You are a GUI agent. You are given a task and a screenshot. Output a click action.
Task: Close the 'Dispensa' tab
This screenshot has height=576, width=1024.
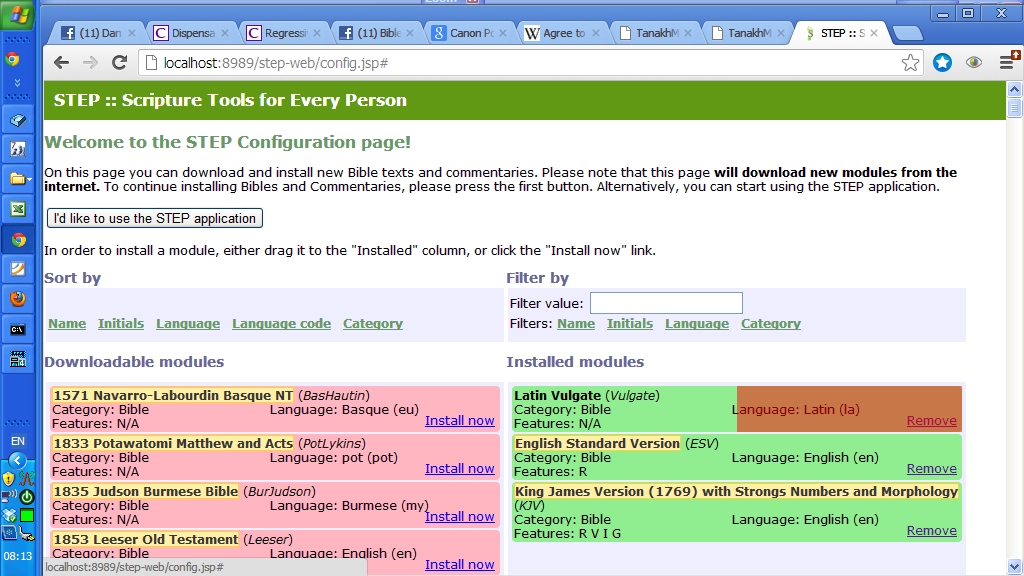coord(225,33)
